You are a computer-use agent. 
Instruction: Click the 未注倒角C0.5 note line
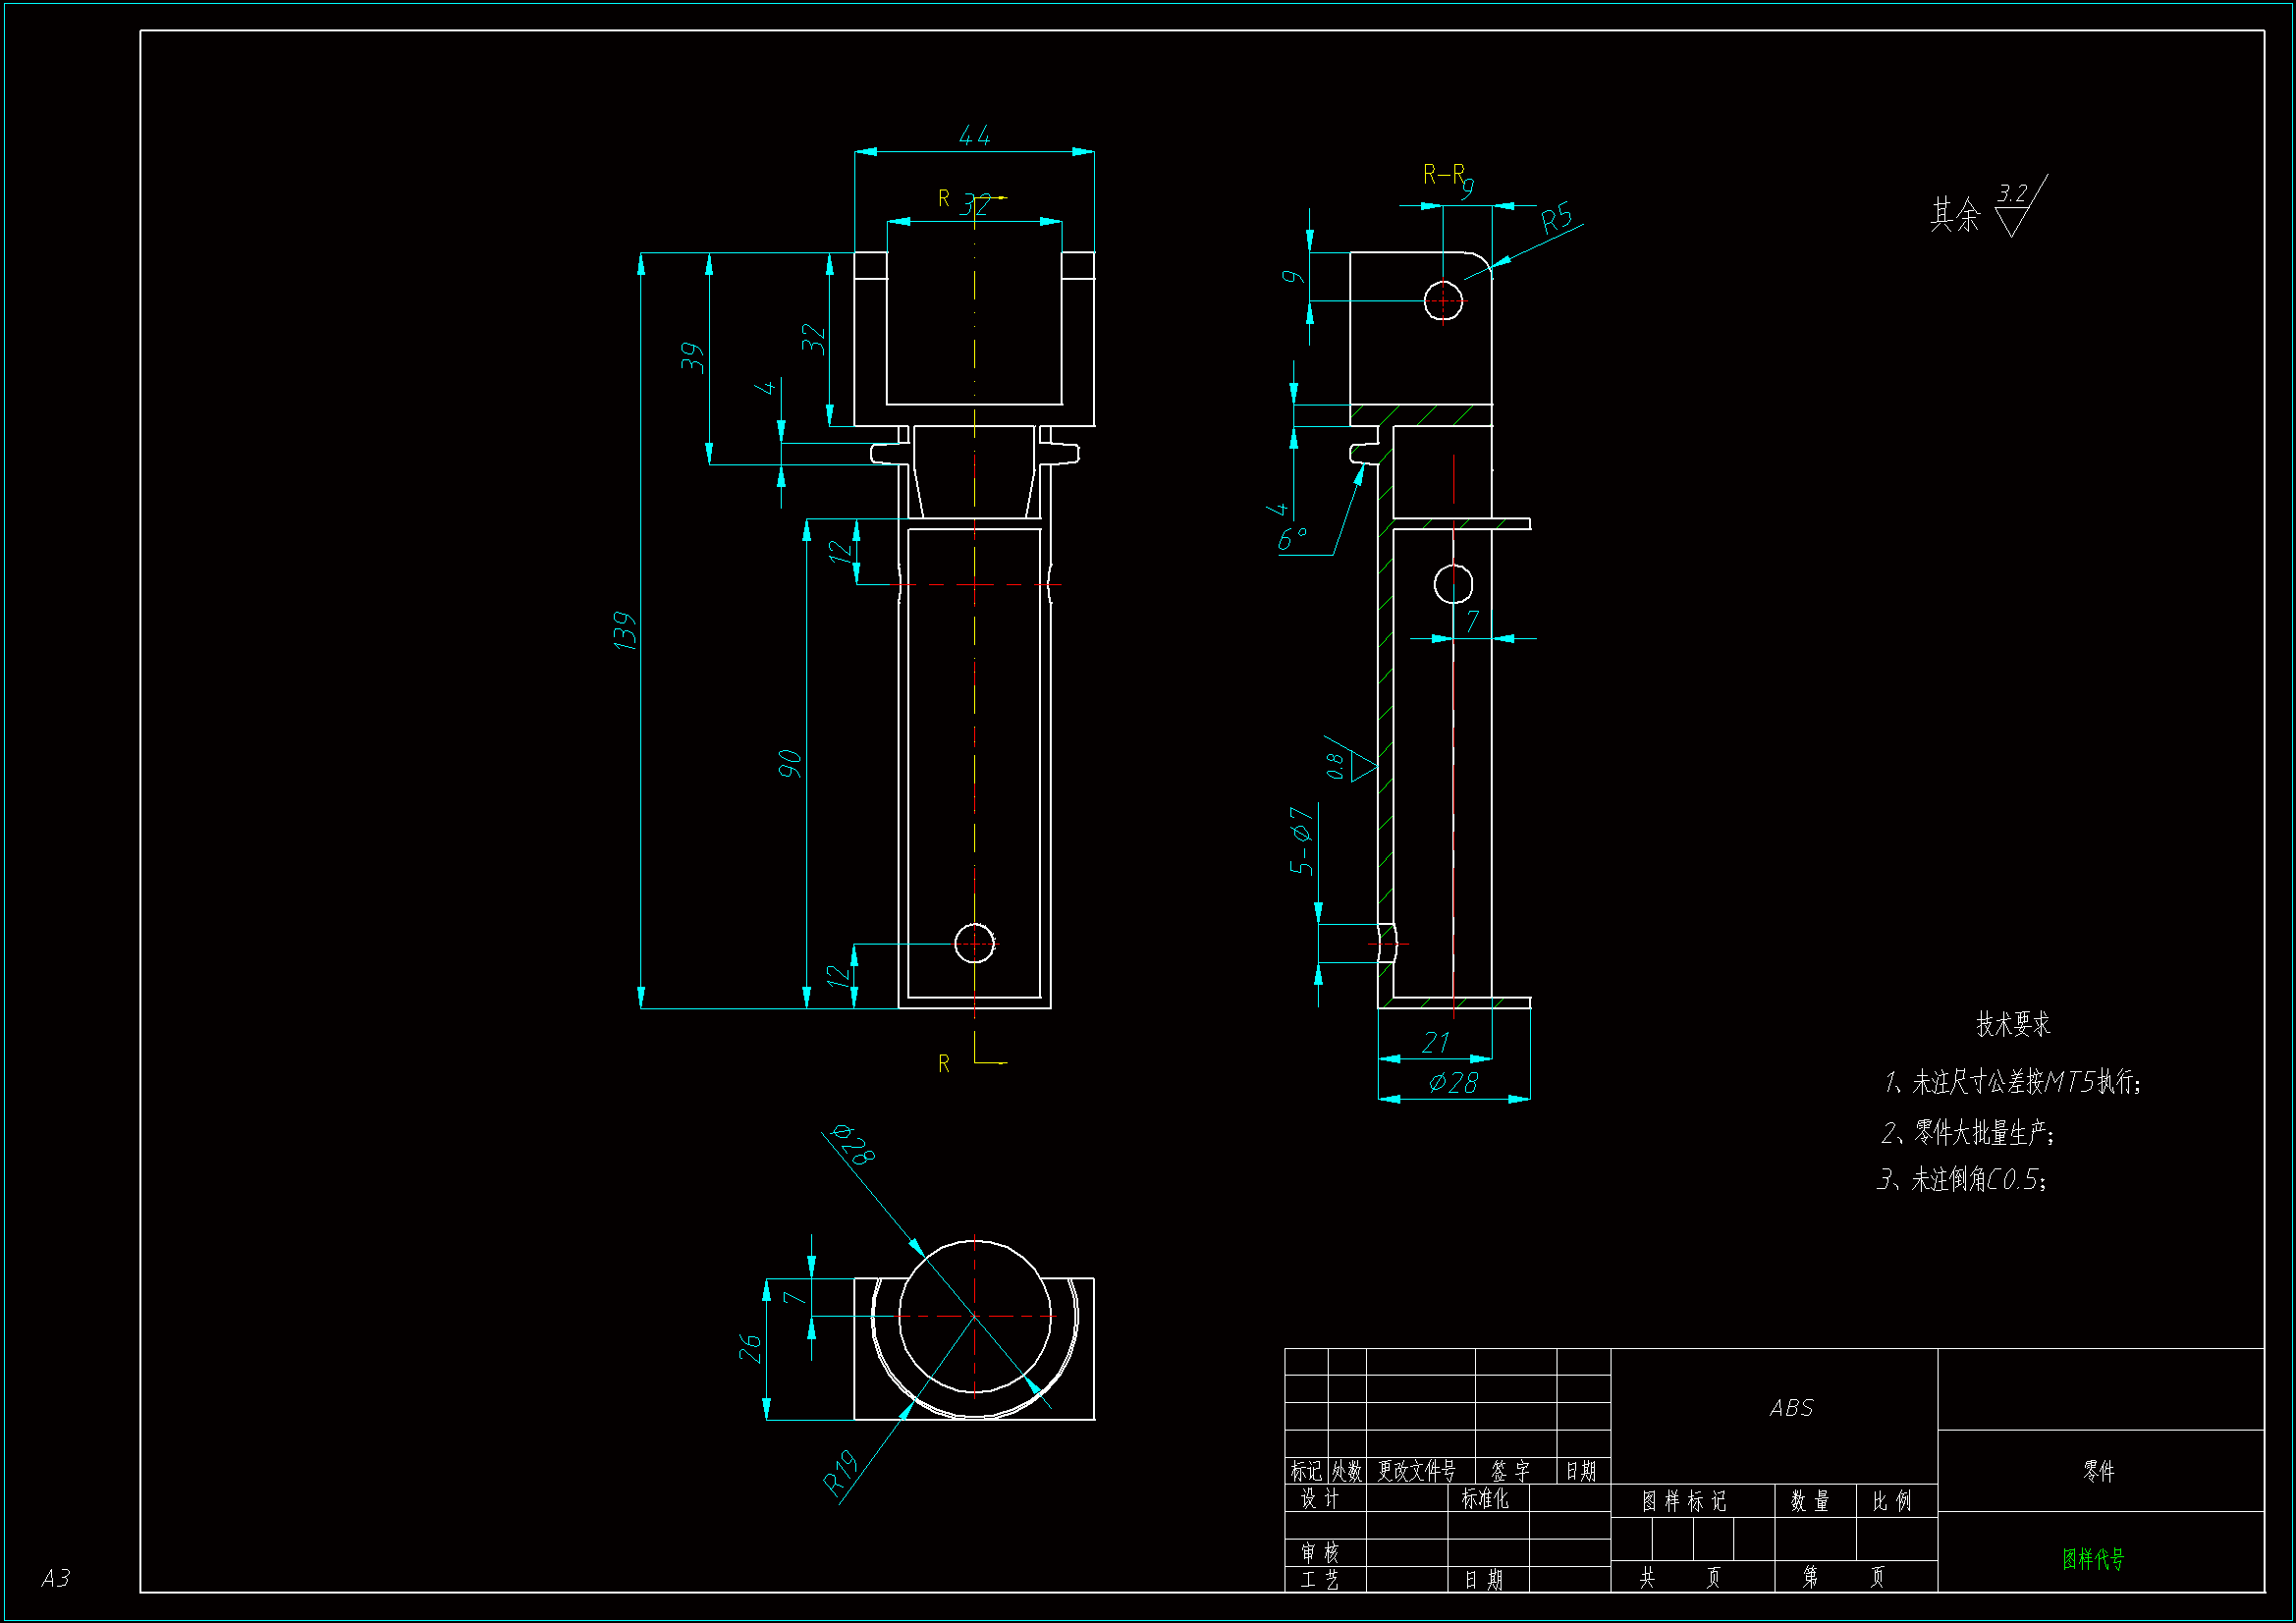click(1962, 1180)
